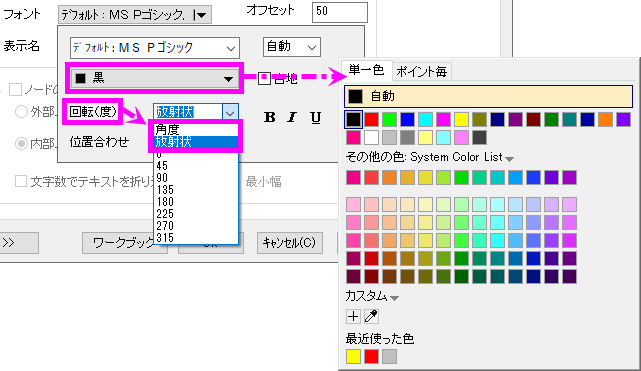Toggle 文字数でテキストを折り返す checkbox
This screenshot has width=641, height=371.
pos(21,181)
